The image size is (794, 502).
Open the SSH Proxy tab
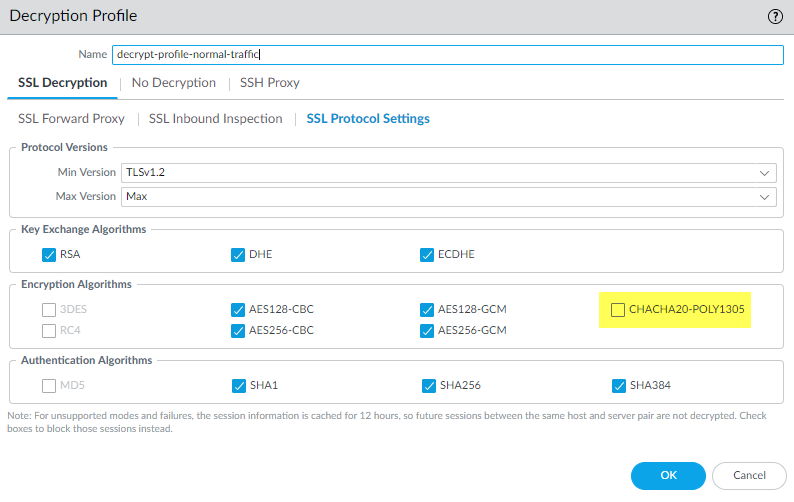[269, 83]
